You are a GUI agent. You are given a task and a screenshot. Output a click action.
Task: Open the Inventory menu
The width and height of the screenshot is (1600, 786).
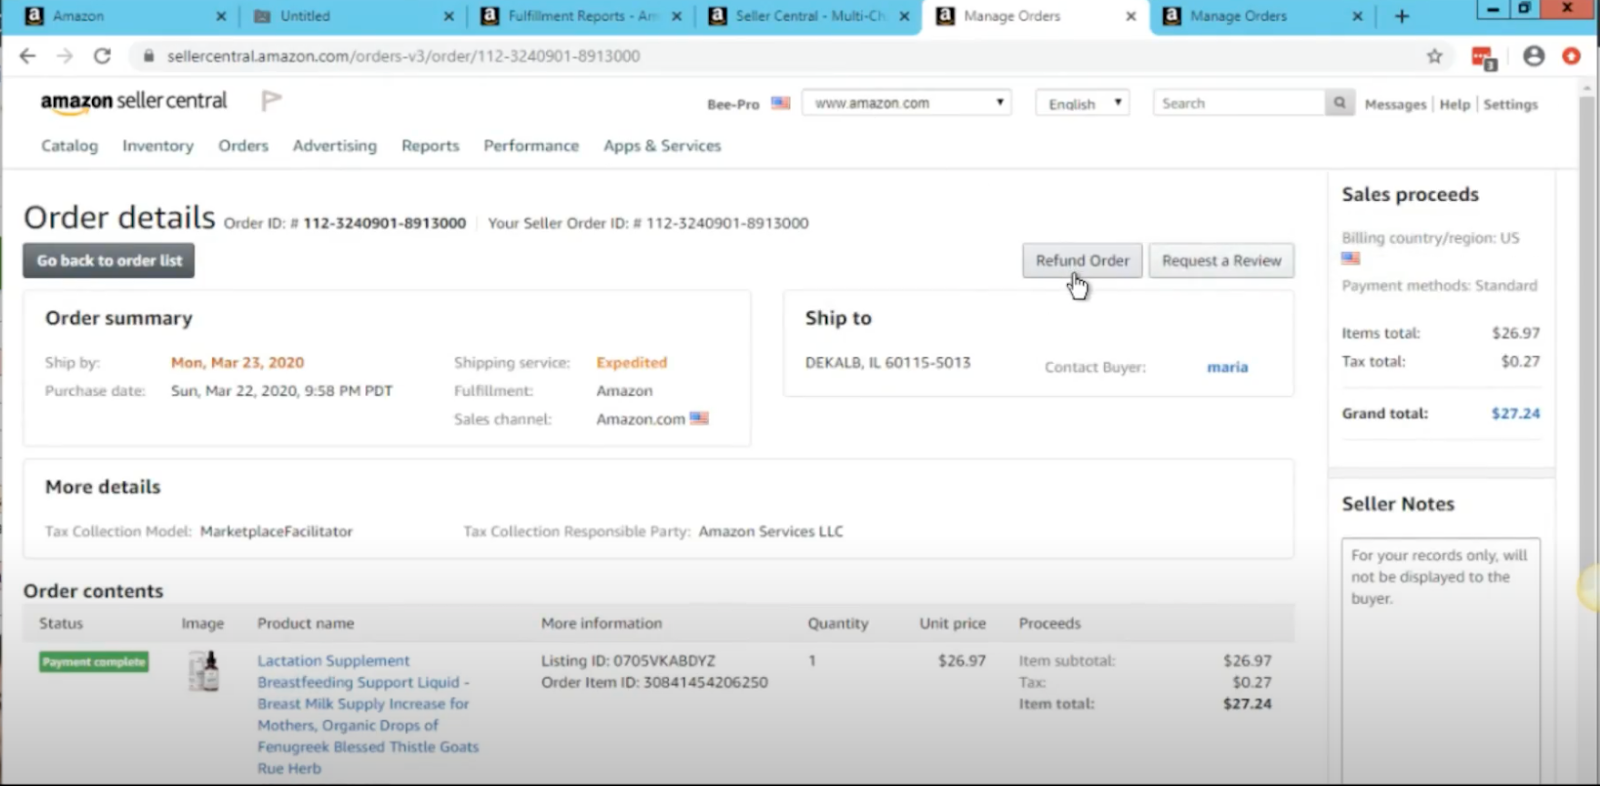point(158,145)
